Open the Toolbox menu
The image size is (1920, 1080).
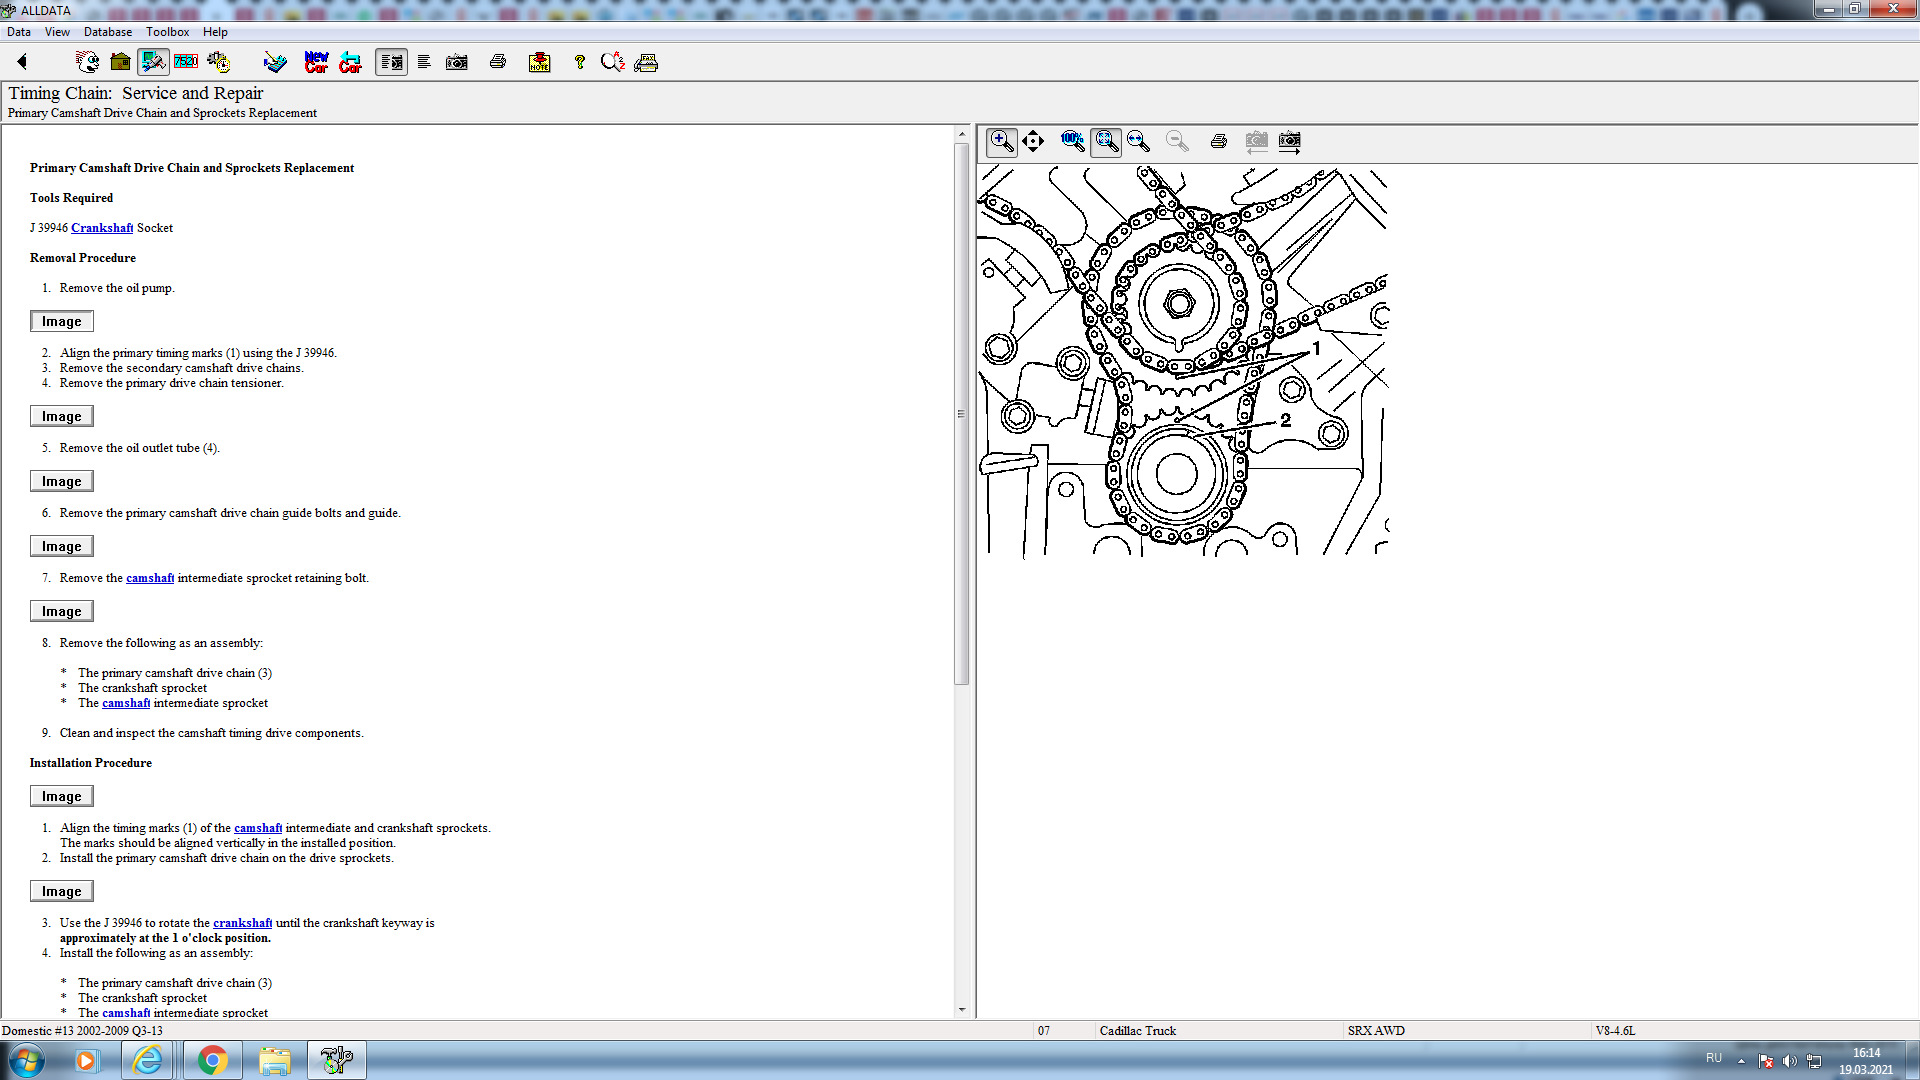(x=167, y=32)
